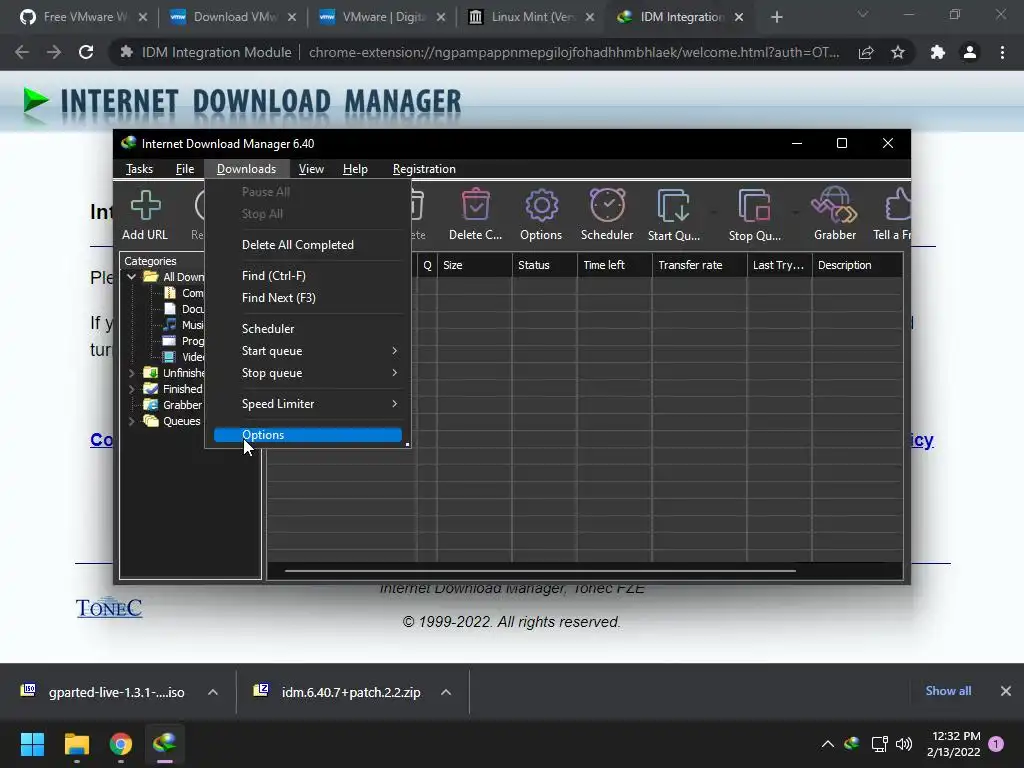Sort by the Time left column header

click(614, 265)
